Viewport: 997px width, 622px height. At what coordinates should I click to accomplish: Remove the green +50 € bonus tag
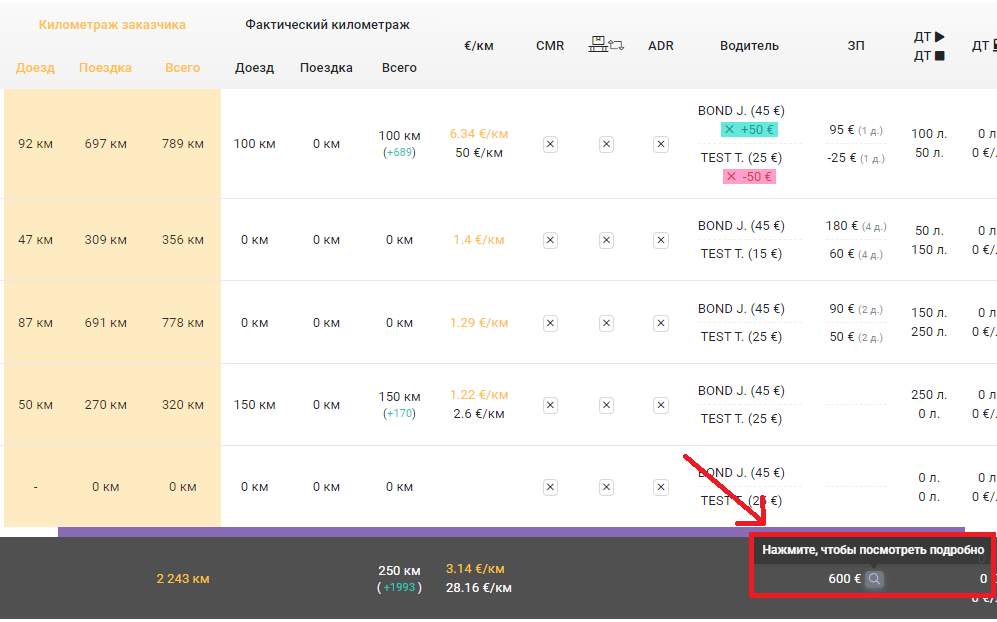pyautogui.click(x=729, y=130)
